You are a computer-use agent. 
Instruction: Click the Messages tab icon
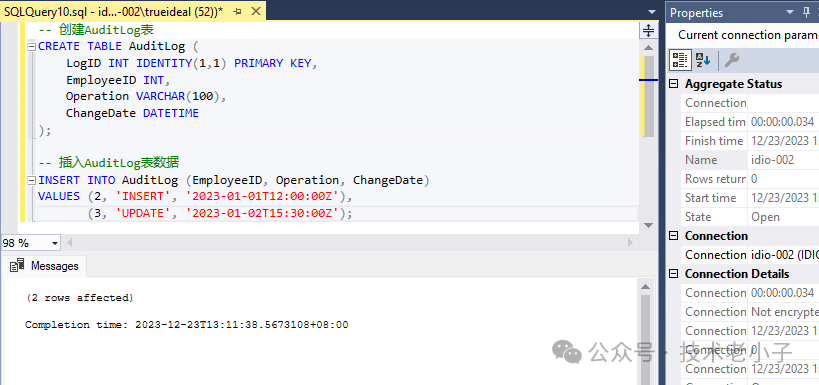[x=17, y=265]
